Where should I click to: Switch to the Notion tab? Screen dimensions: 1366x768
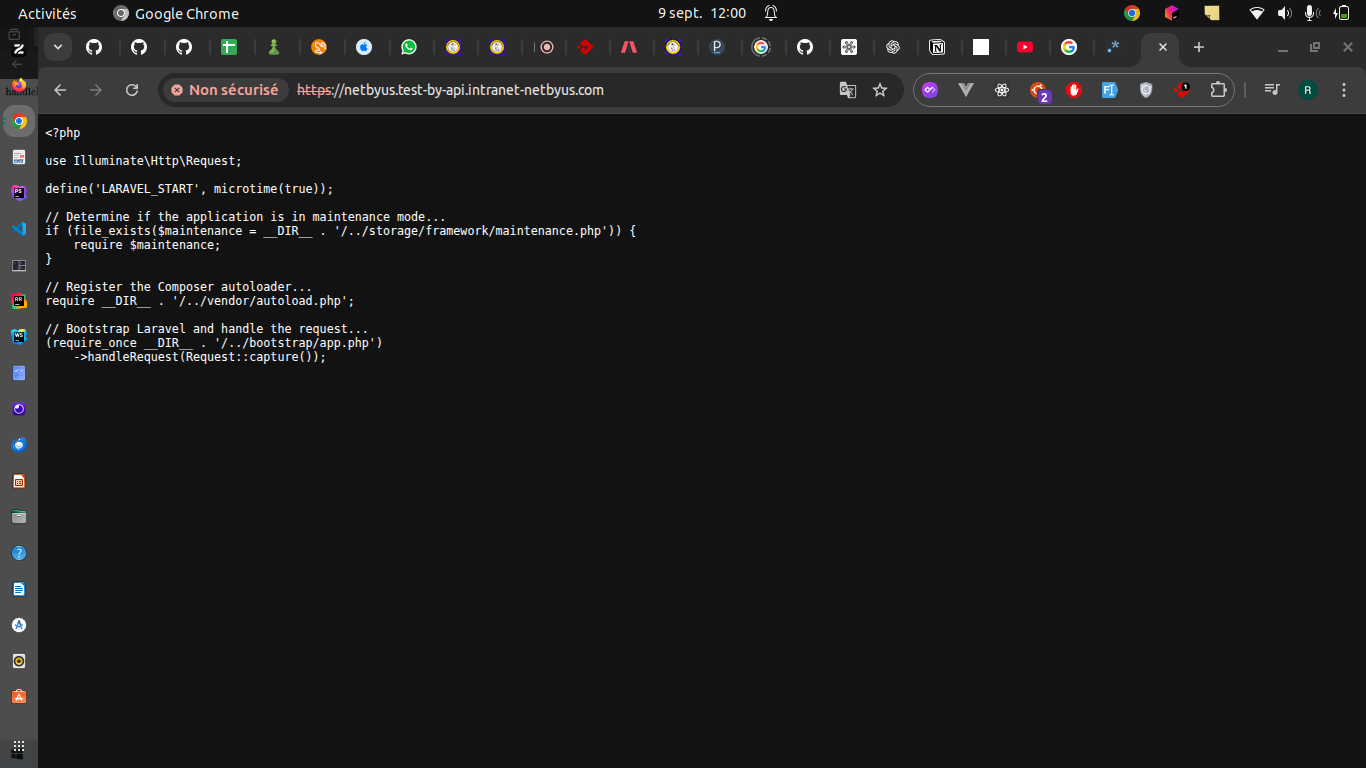pos(937,47)
